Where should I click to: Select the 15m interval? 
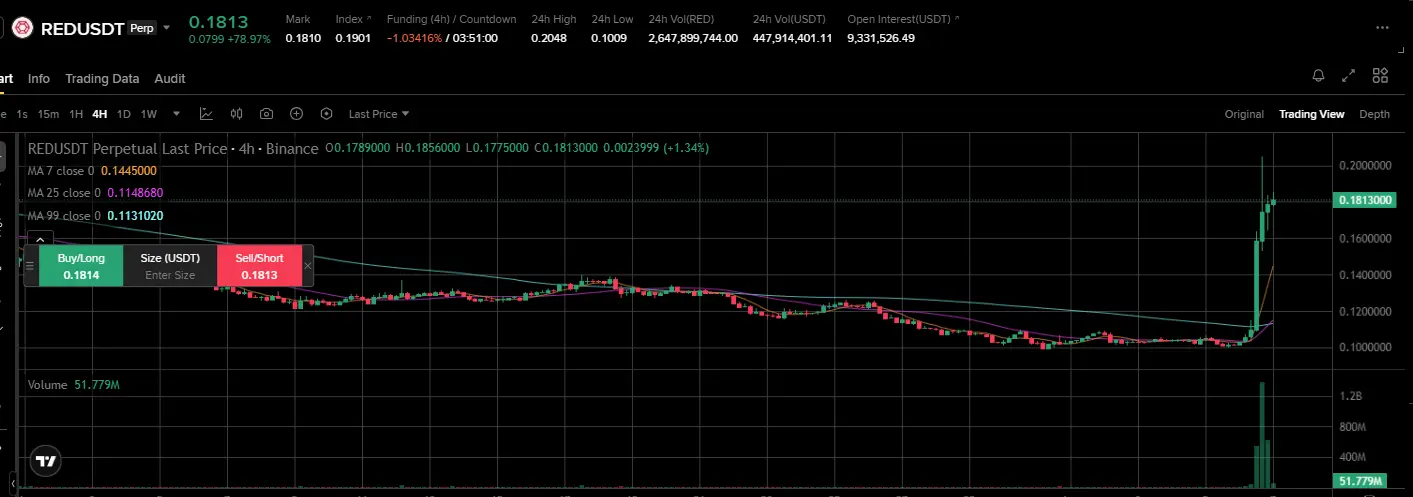[x=48, y=114]
